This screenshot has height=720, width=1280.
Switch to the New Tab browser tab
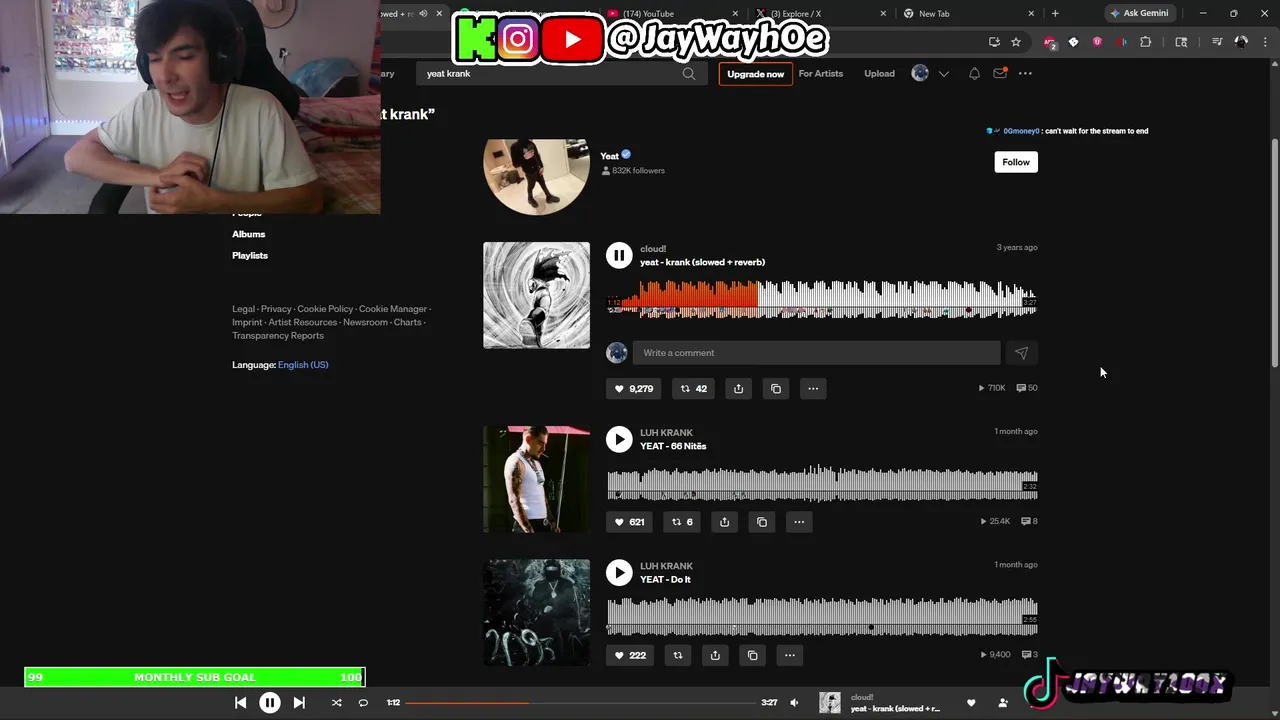(967, 13)
